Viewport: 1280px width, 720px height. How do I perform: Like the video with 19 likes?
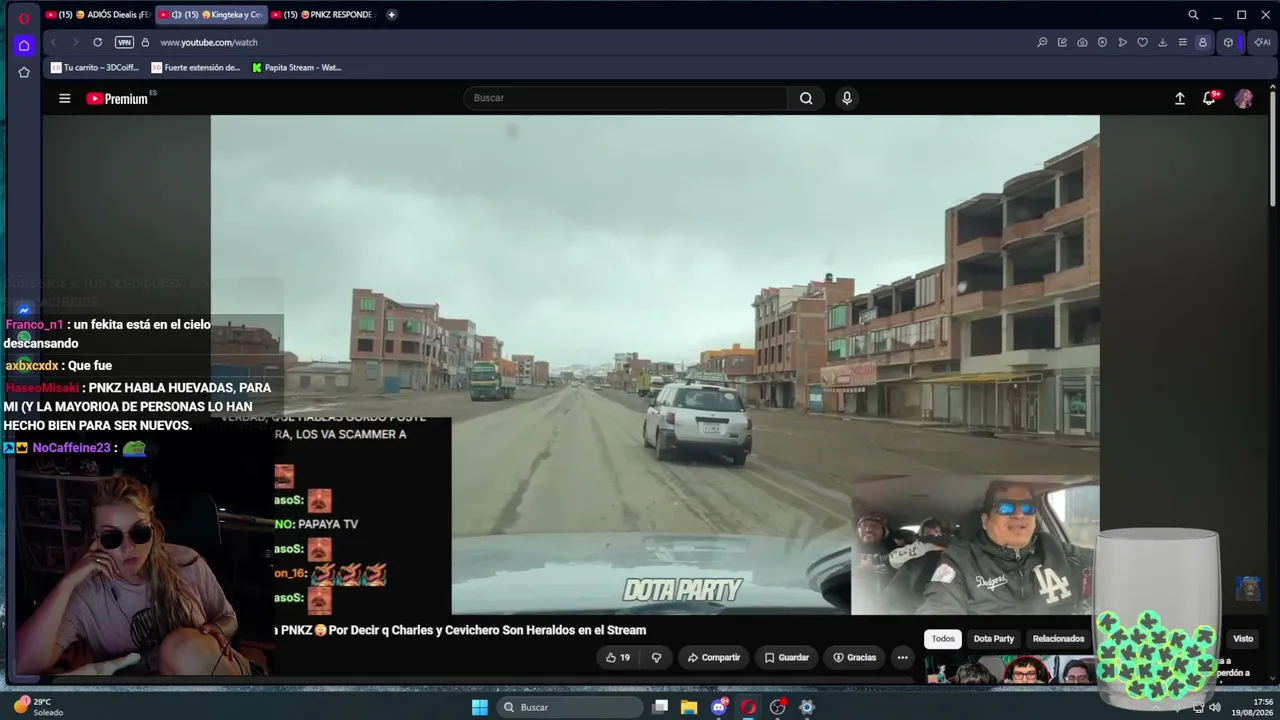[x=618, y=657]
